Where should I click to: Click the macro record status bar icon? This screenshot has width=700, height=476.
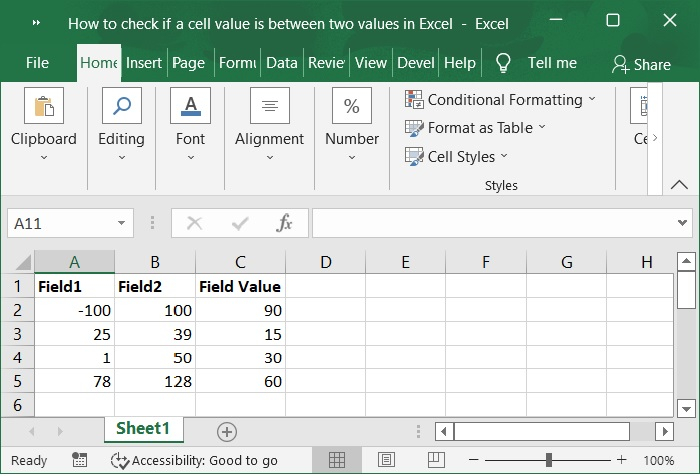click(79, 460)
